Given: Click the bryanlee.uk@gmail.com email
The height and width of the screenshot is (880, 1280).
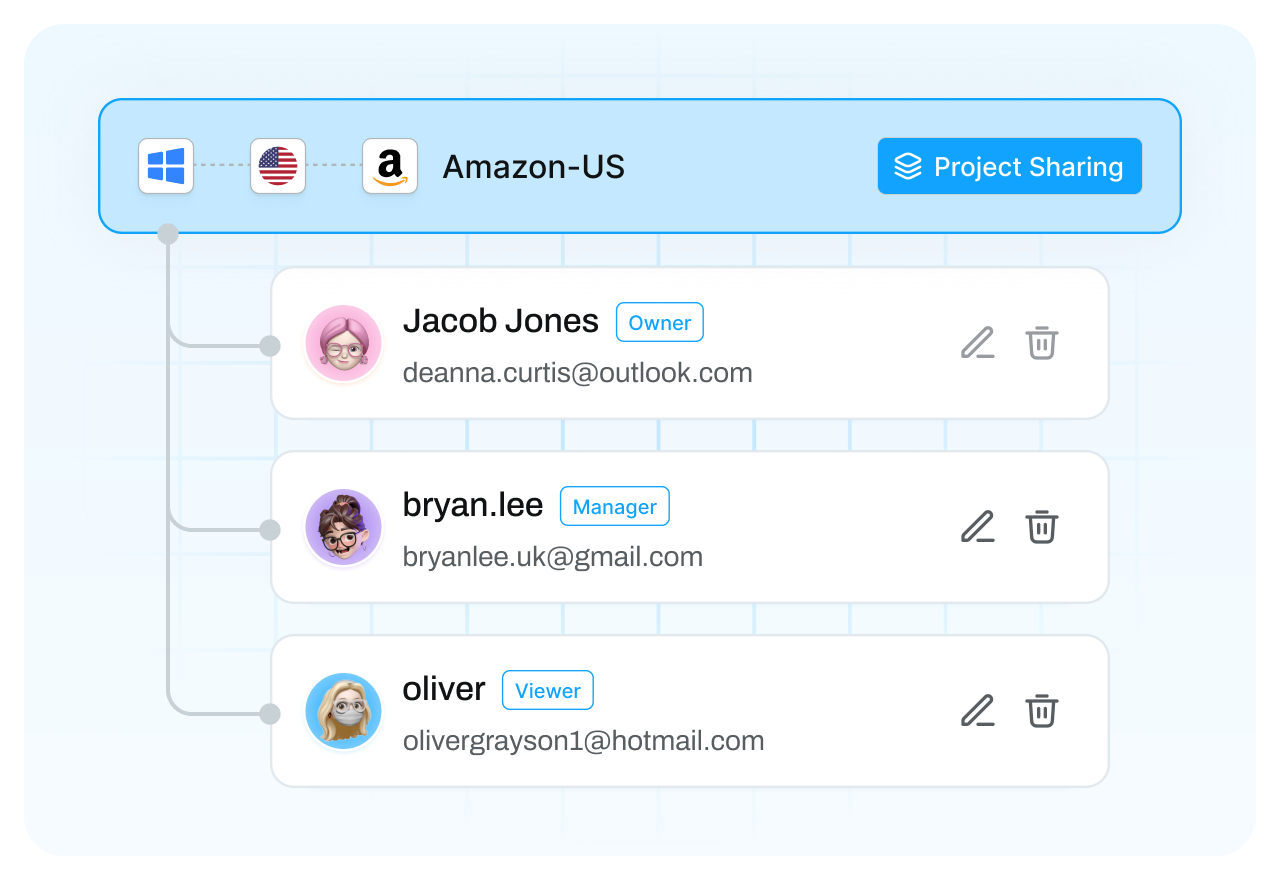Looking at the screenshot, I should (552, 557).
